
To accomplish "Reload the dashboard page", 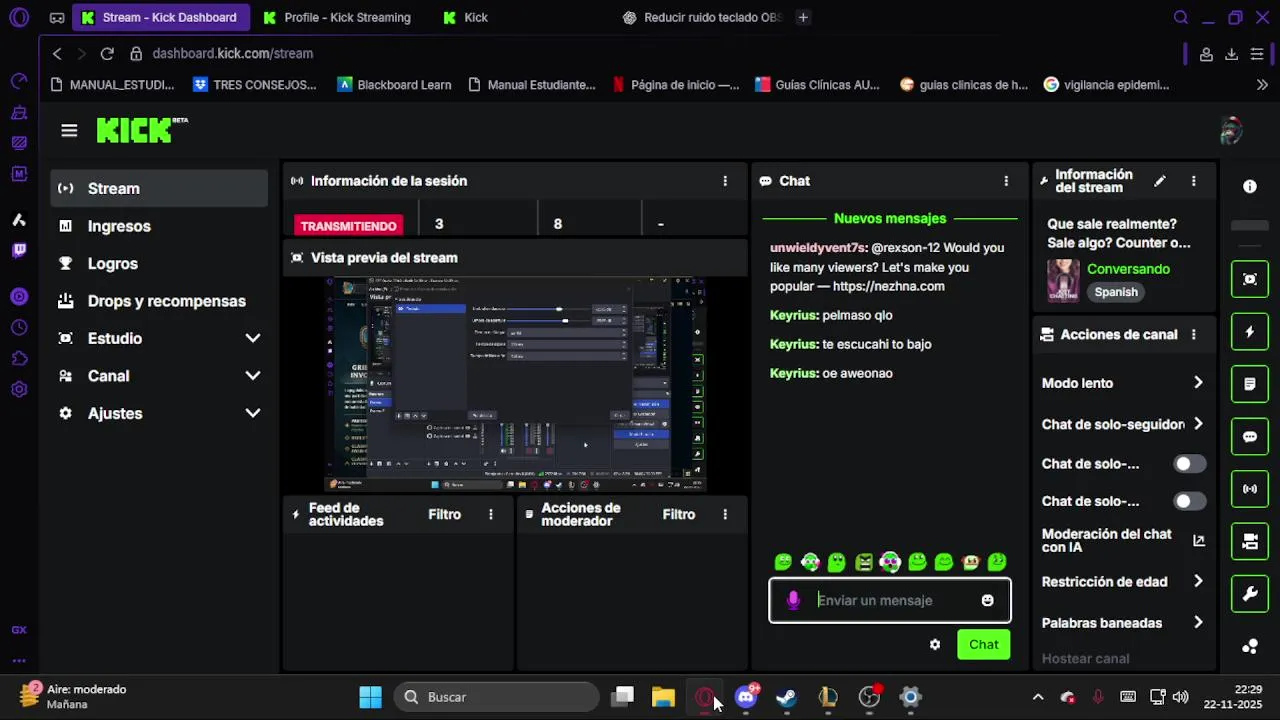I will pyautogui.click(x=107, y=53).
